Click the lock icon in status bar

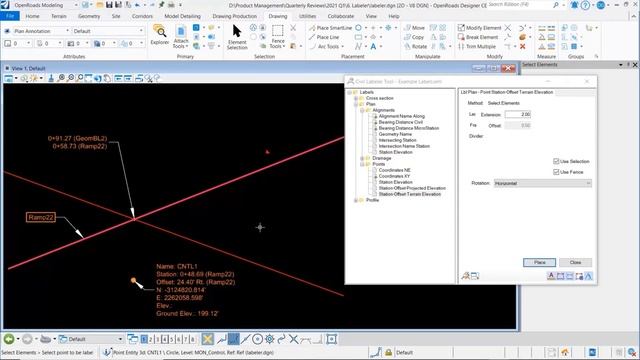coord(388,352)
